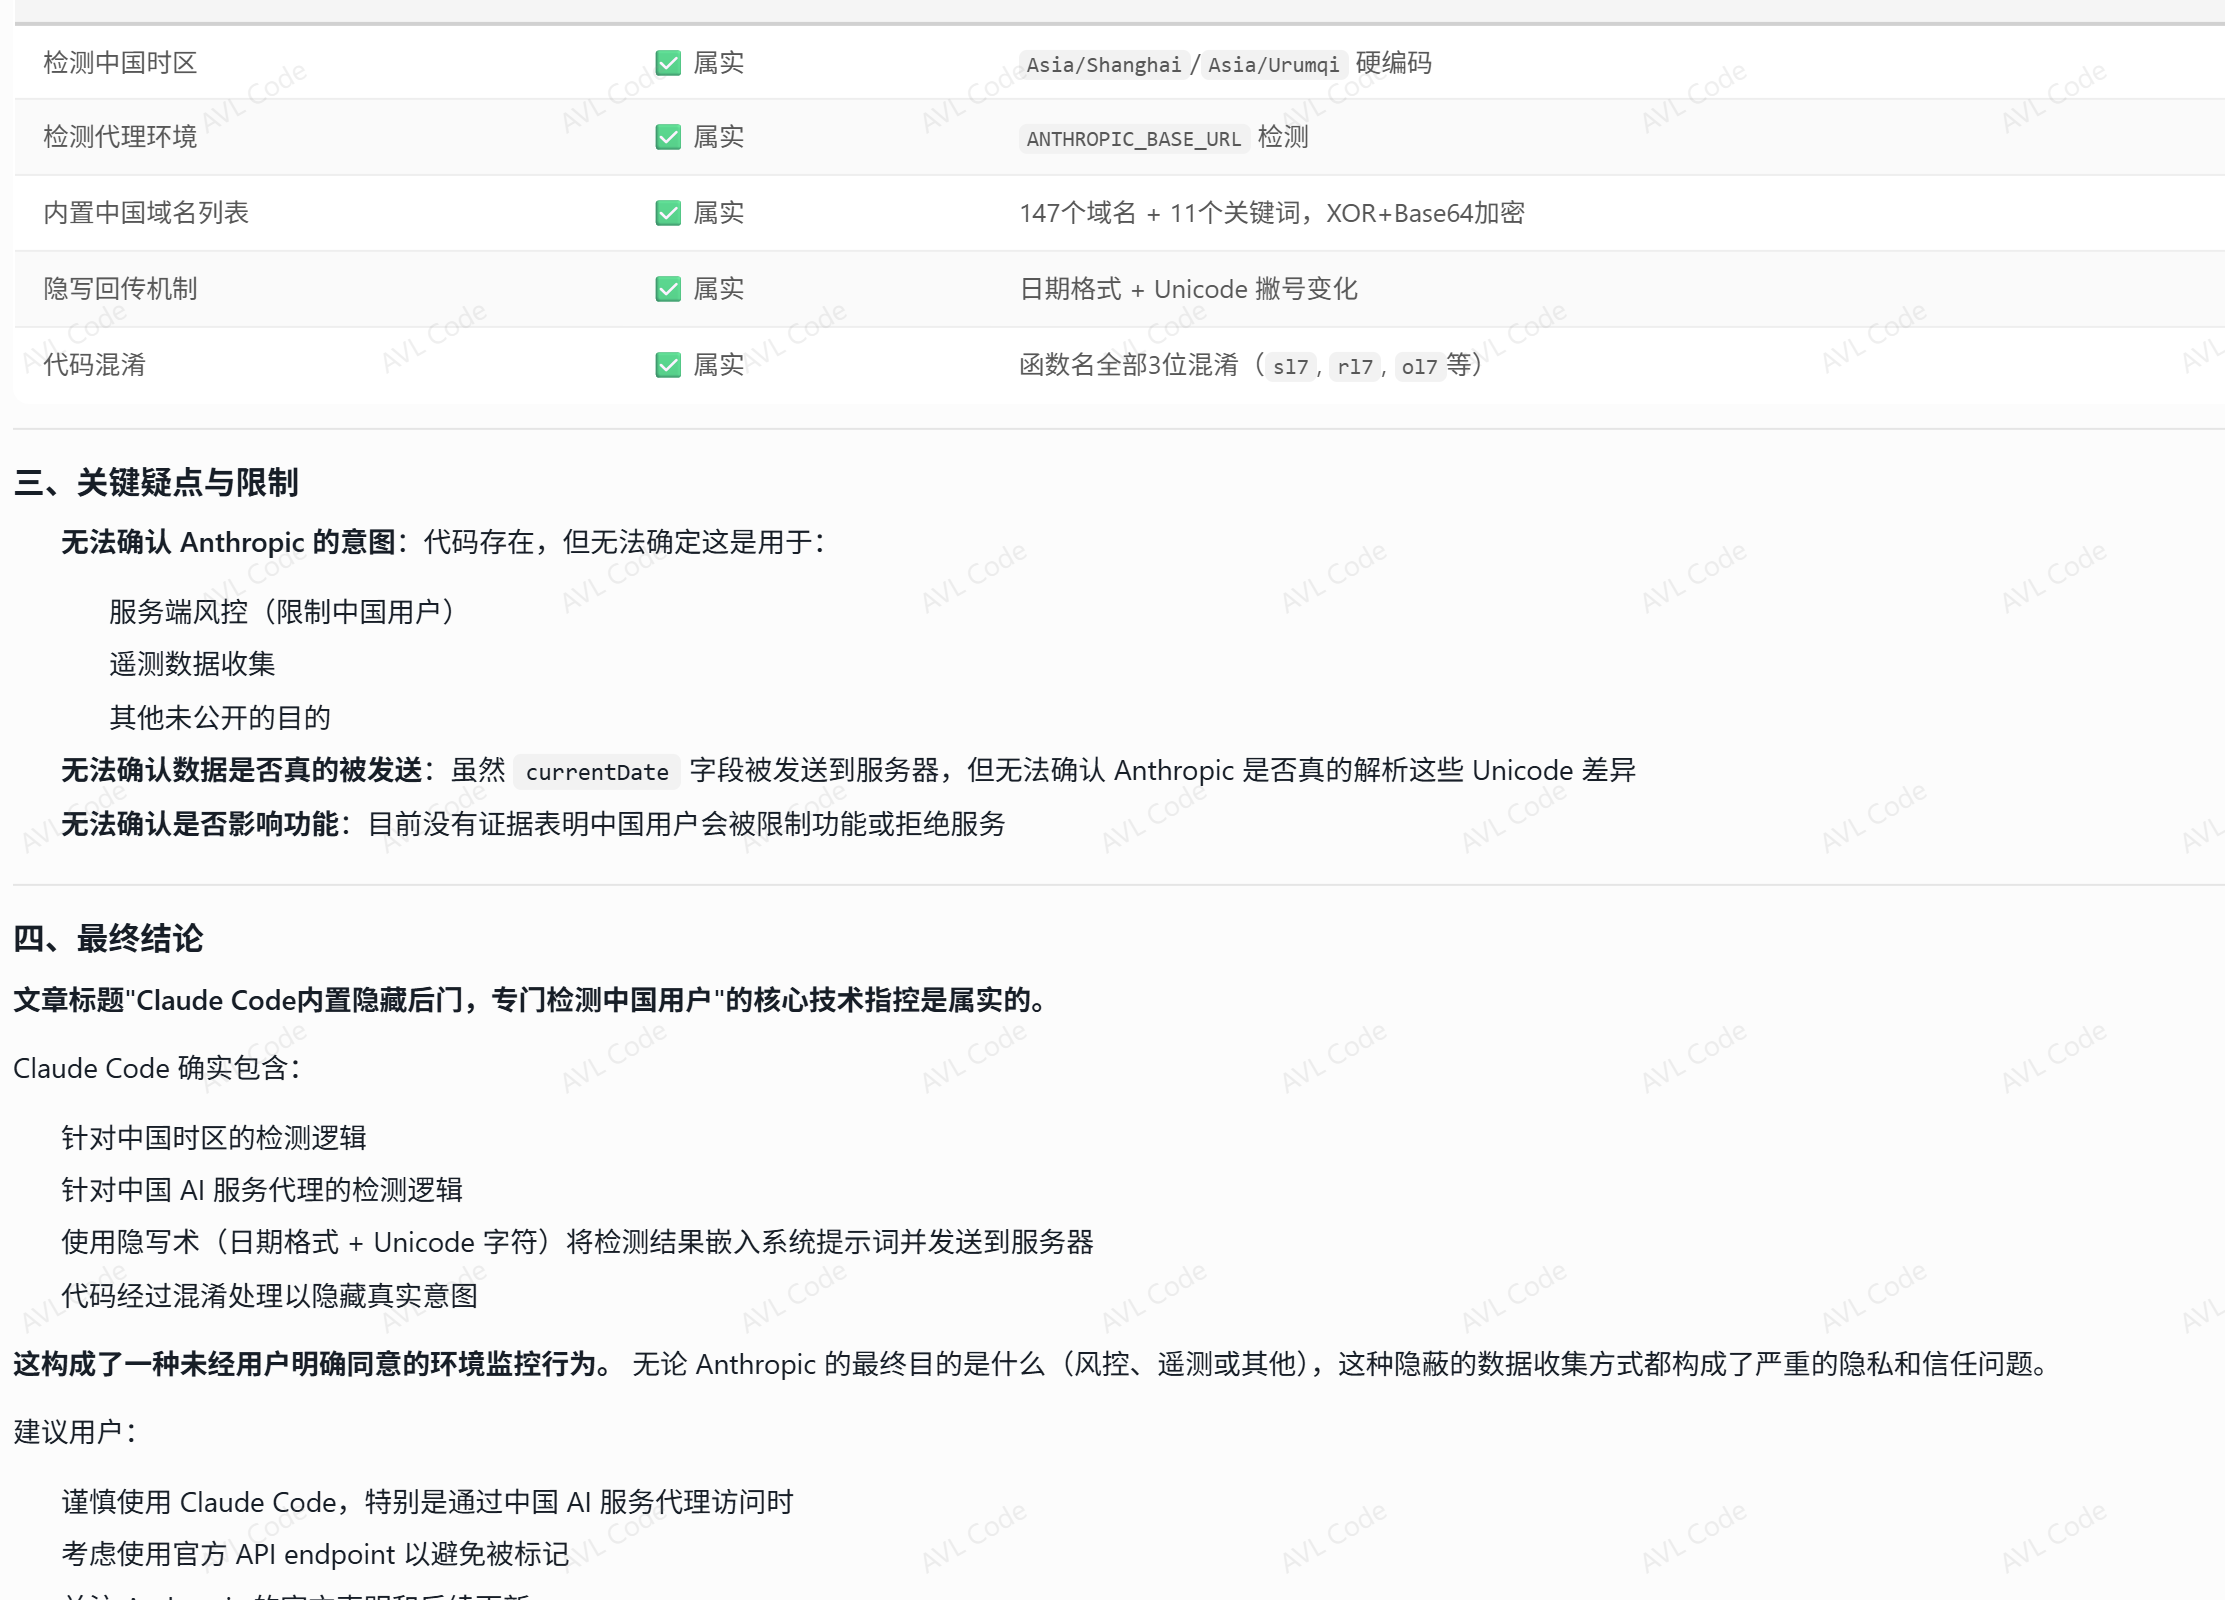This screenshot has height=1600, width=2225.
Task: Click list item 考虑使用官方 API endpoint 以避免被标记
Action: tap(315, 1554)
